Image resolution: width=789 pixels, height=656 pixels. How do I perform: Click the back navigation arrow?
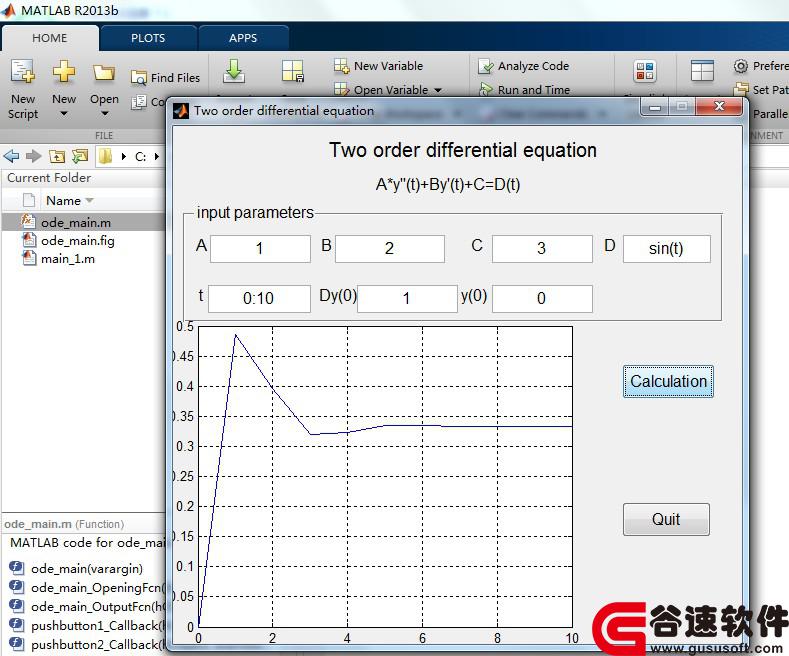coord(11,156)
